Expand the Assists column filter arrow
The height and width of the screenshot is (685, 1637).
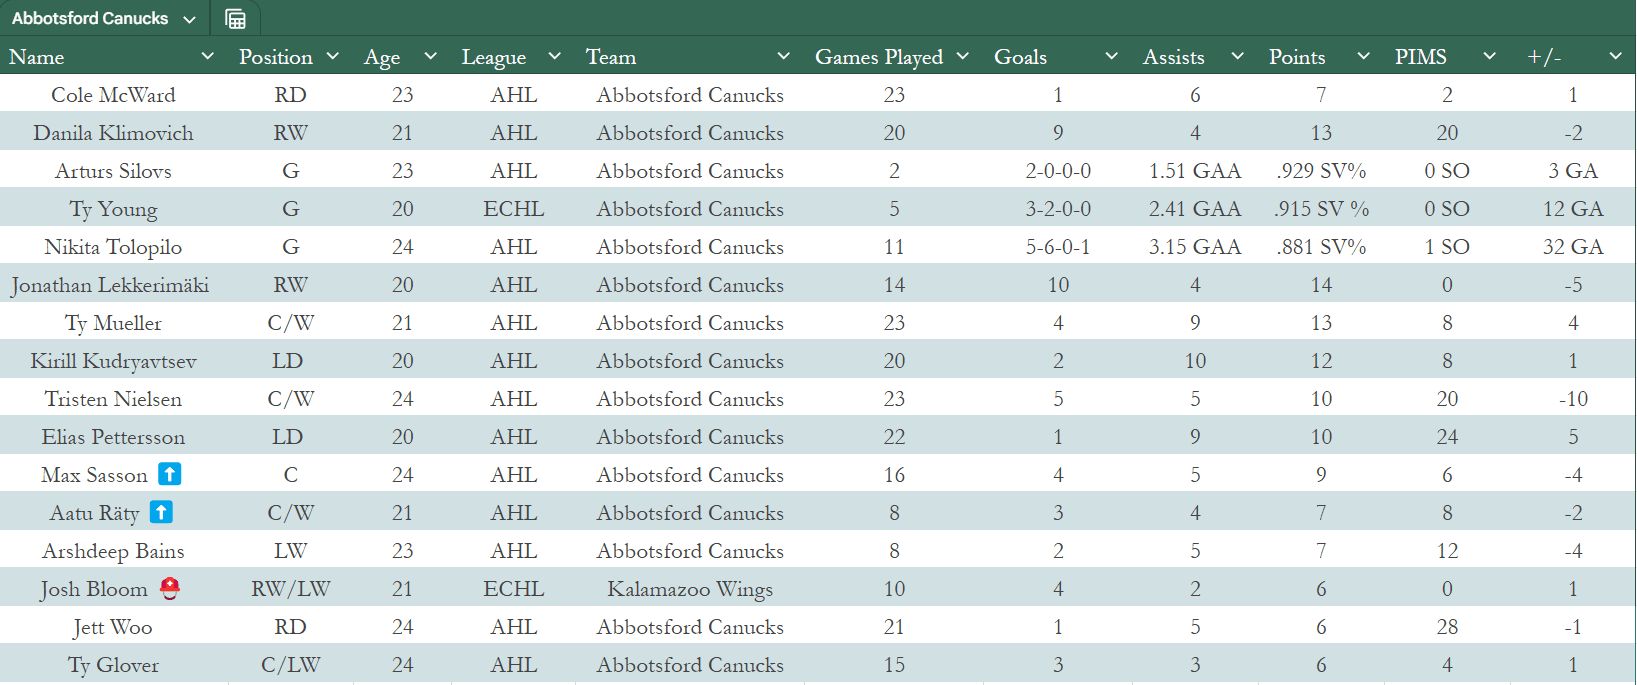pyautogui.click(x=1237, y=56)
